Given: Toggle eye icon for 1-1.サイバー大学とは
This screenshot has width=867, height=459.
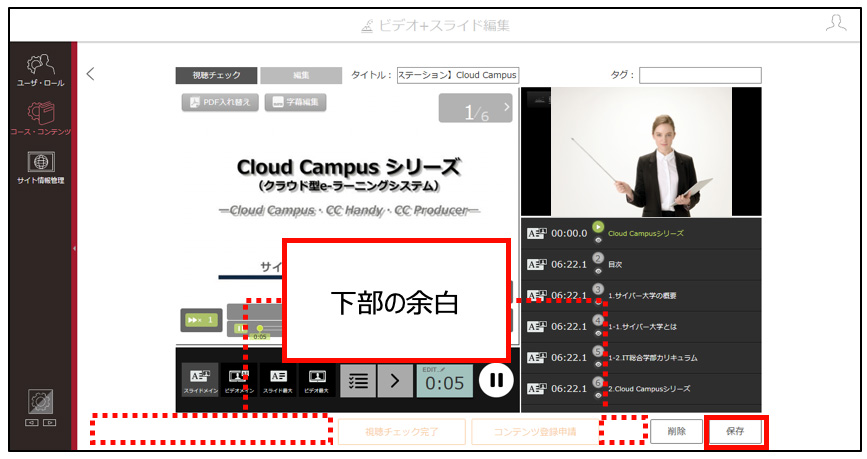Looking at the screenshot, I should pos(598,333).
